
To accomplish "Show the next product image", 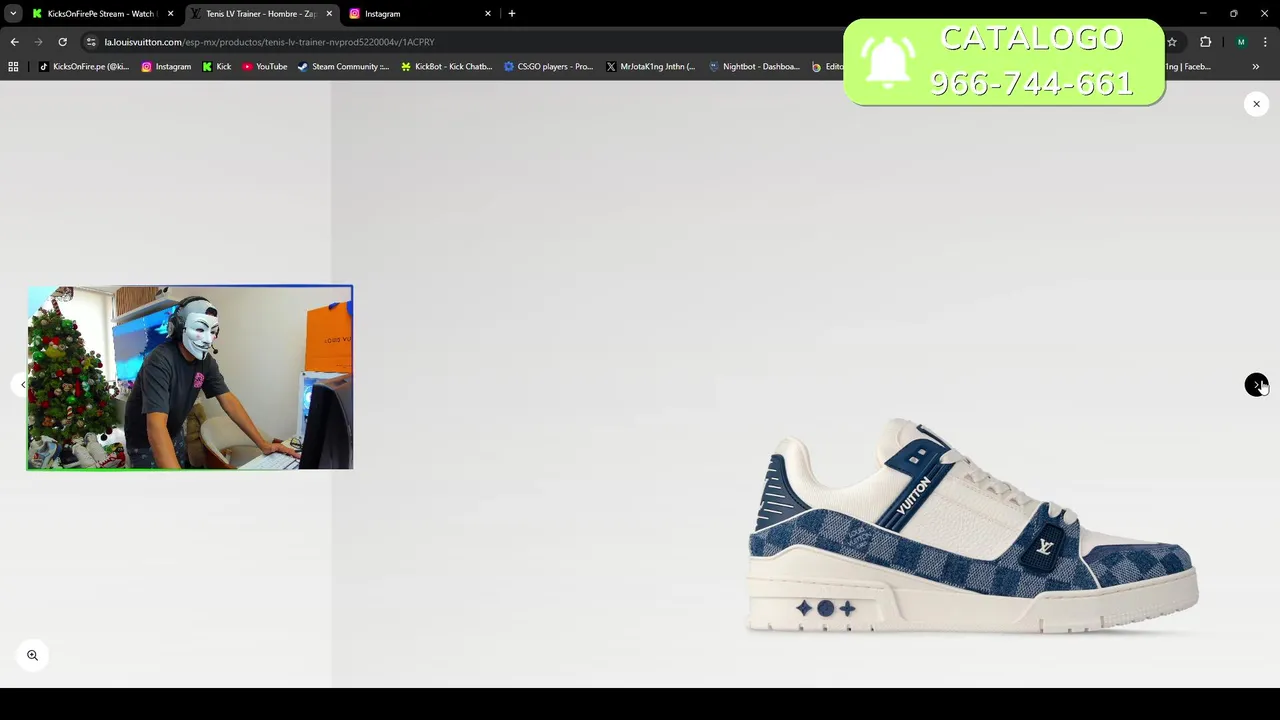I will (x=1257, y=385).
